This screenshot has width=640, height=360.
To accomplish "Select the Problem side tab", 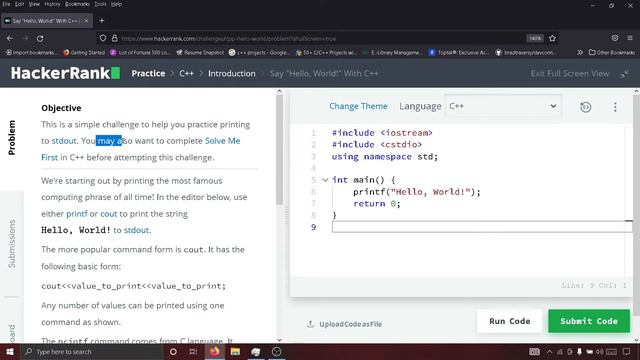I will coord(12,138).
